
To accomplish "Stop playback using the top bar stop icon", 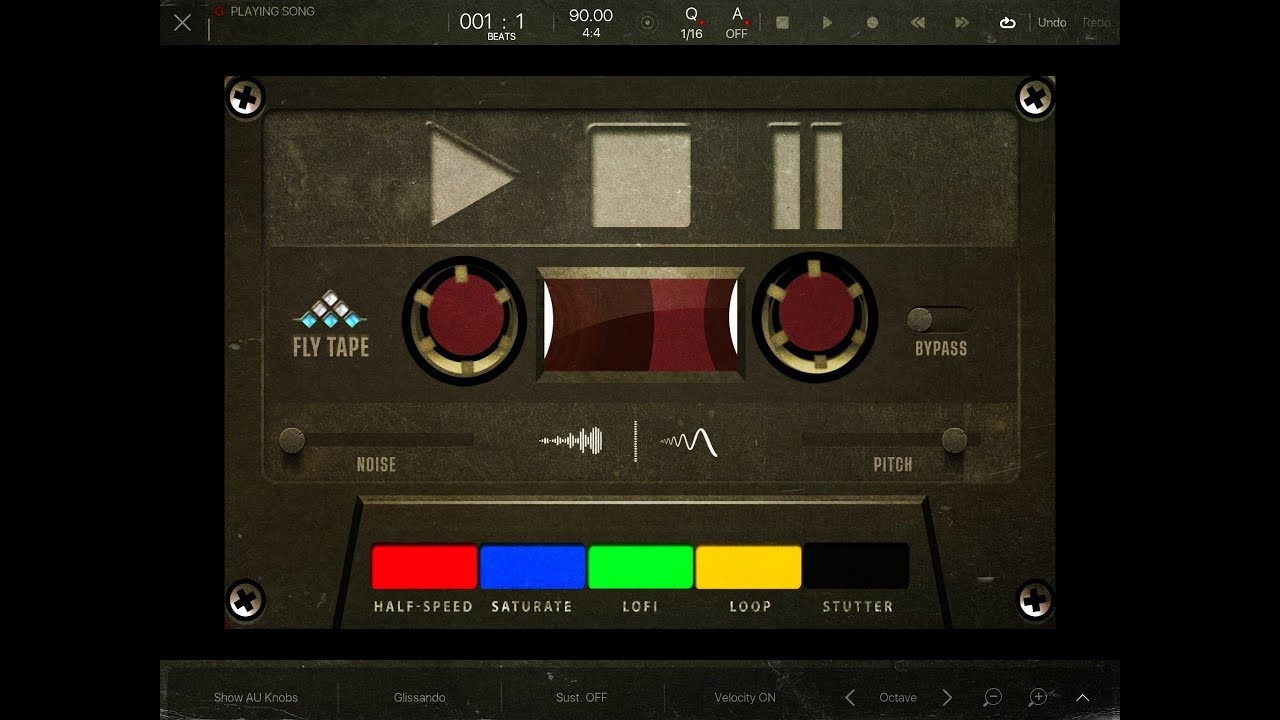I will (x=782, y=22).
